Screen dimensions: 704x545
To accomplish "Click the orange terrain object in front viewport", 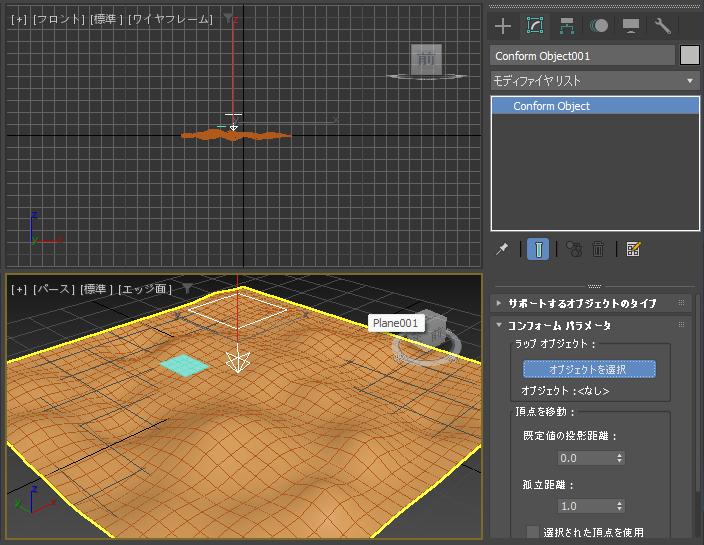I will (236, 135).
